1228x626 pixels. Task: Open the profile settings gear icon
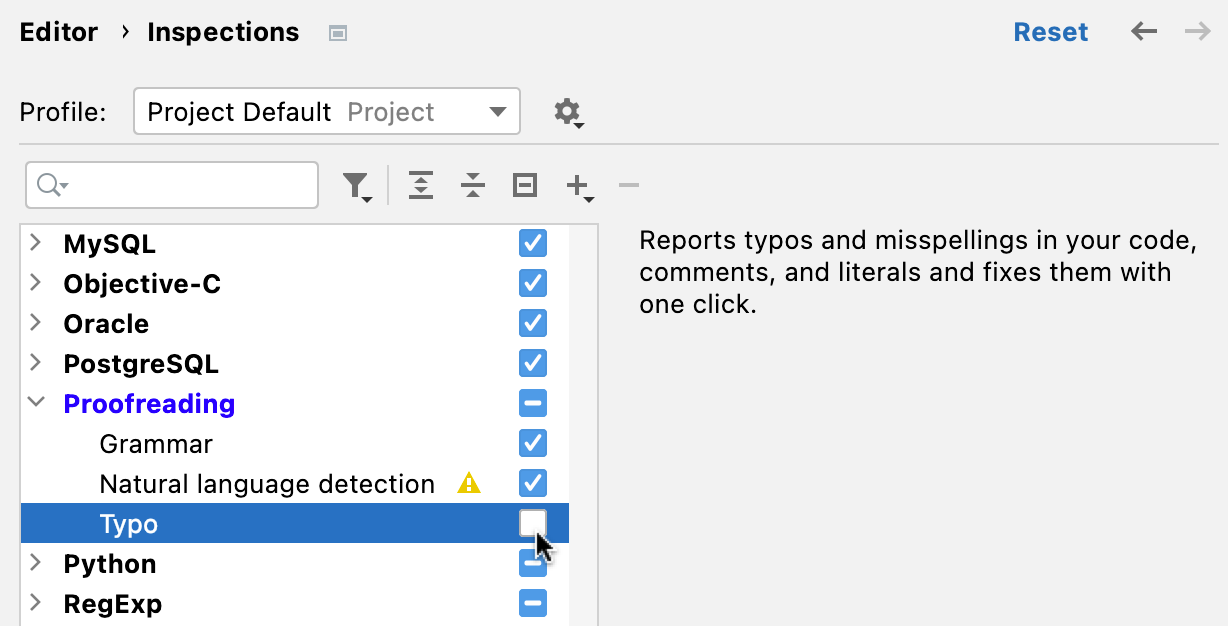tap(565, 112)
